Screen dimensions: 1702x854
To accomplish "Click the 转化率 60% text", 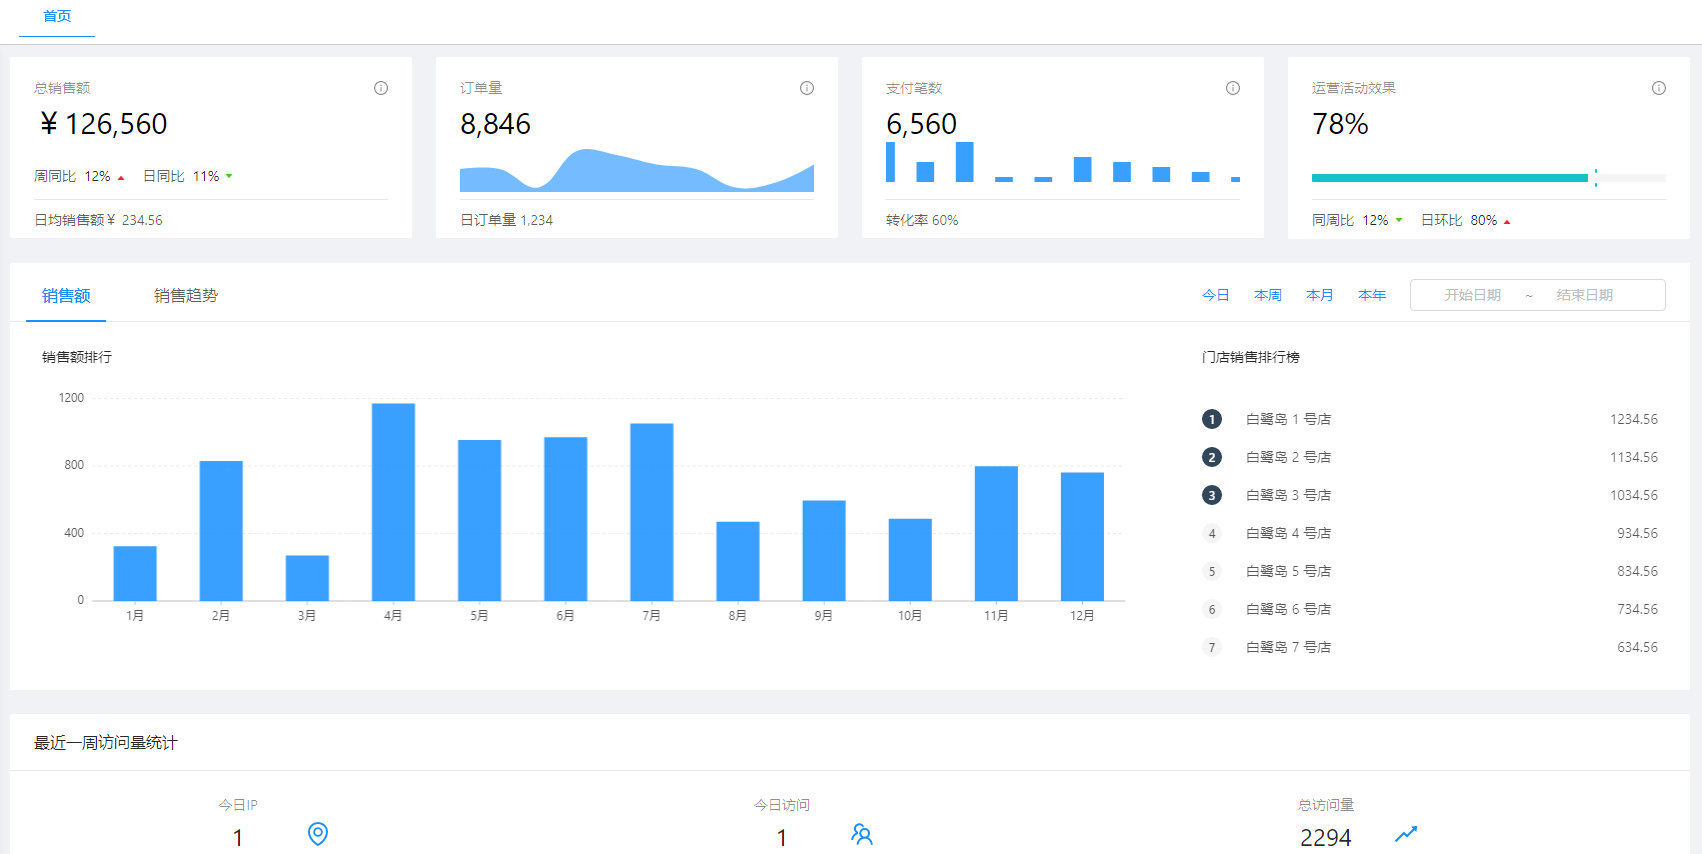I will click(x=922, y=220).
